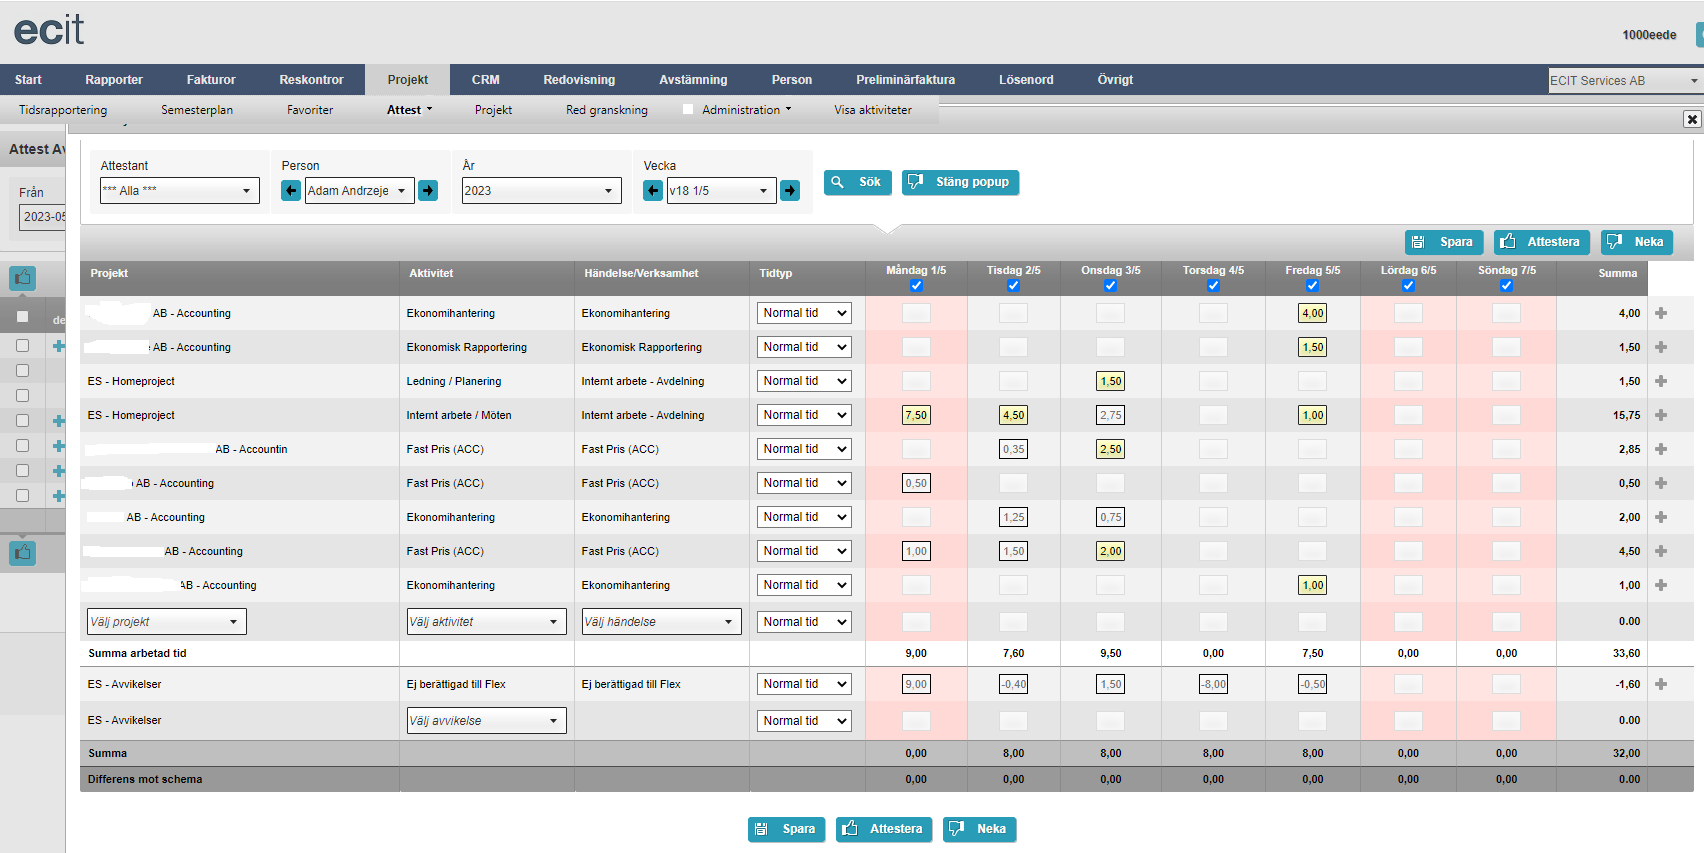1704x853 pixels.
Task: Open Person dropdown Adam Andrzeje
Action: 360,190
